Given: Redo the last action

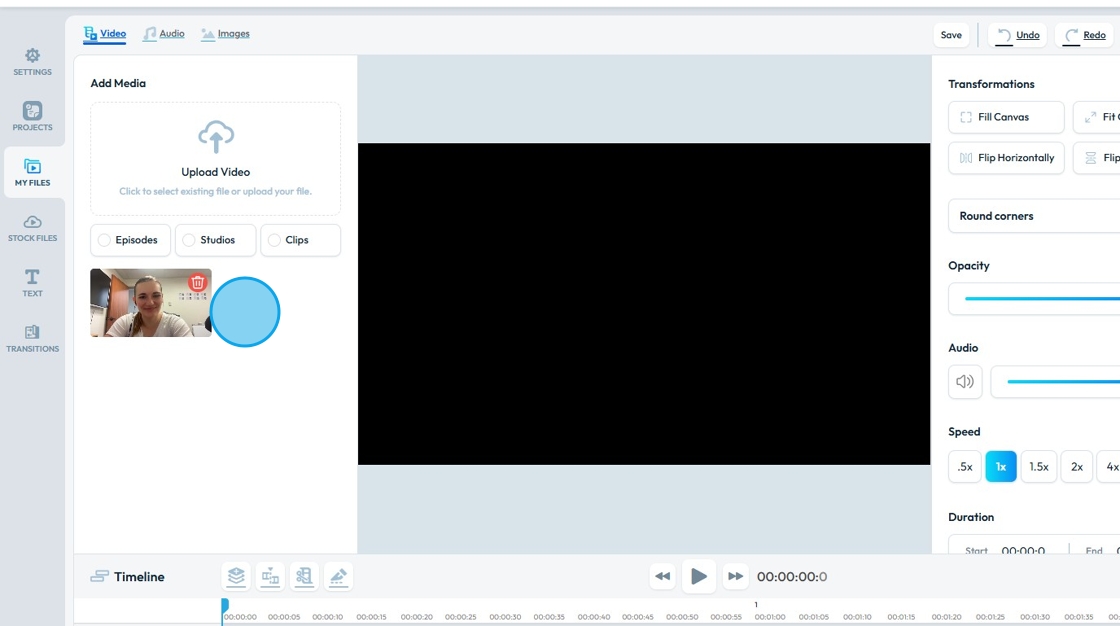Looking at the screenshot, I should click(1084, 35).
